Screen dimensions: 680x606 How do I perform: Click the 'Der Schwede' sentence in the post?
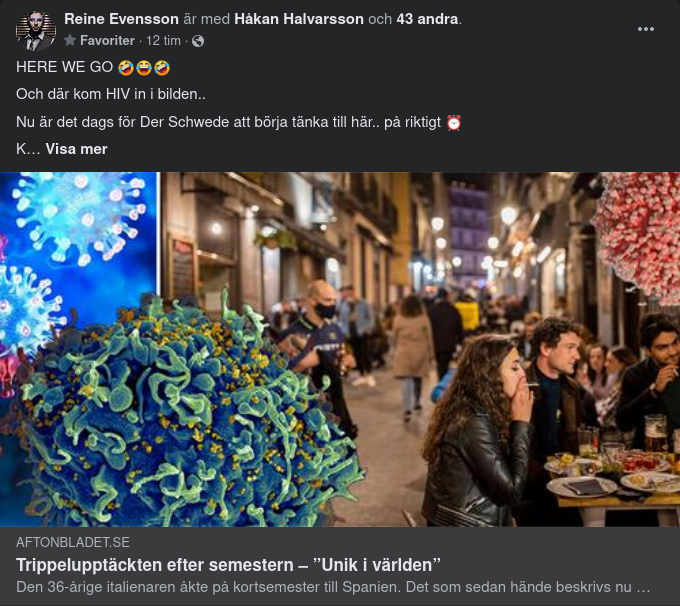(x=229, y=122)
